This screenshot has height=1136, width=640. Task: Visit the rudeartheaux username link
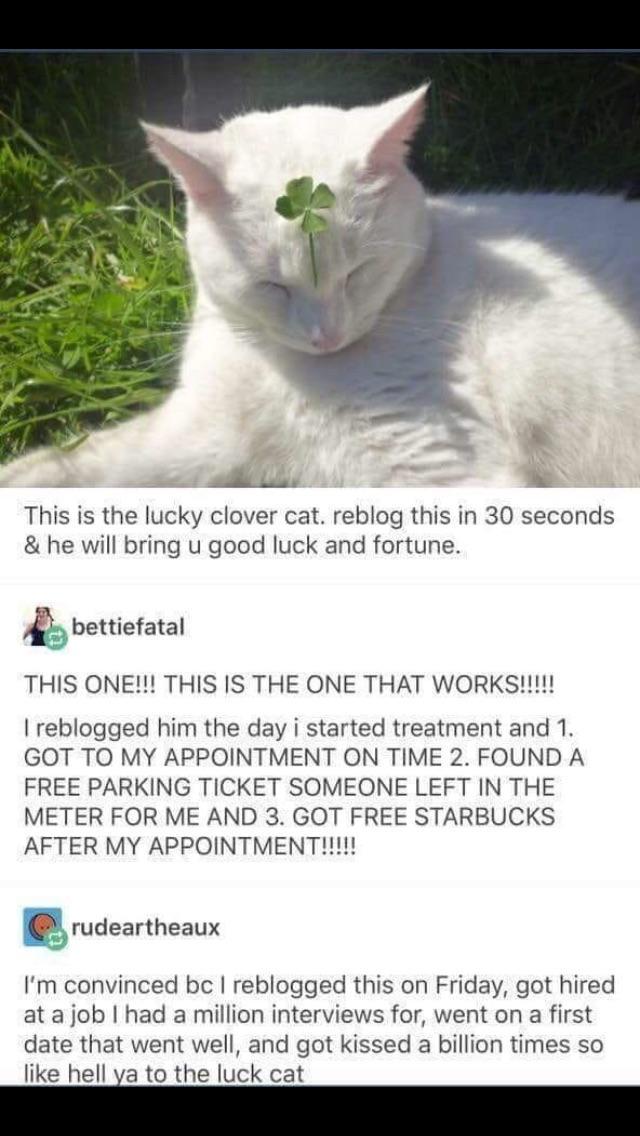(x=145, y=927)
